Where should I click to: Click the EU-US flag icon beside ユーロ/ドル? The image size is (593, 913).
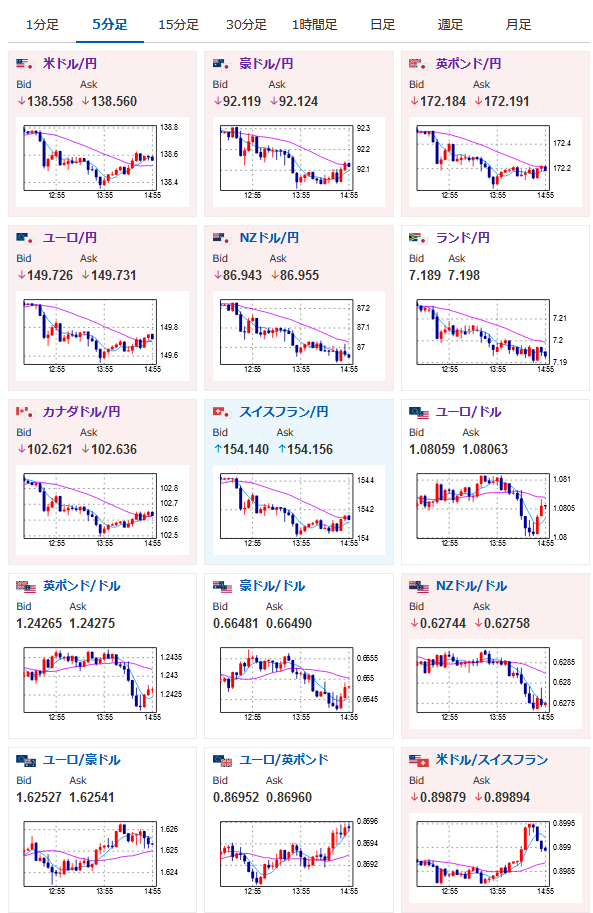click(418, 412)
